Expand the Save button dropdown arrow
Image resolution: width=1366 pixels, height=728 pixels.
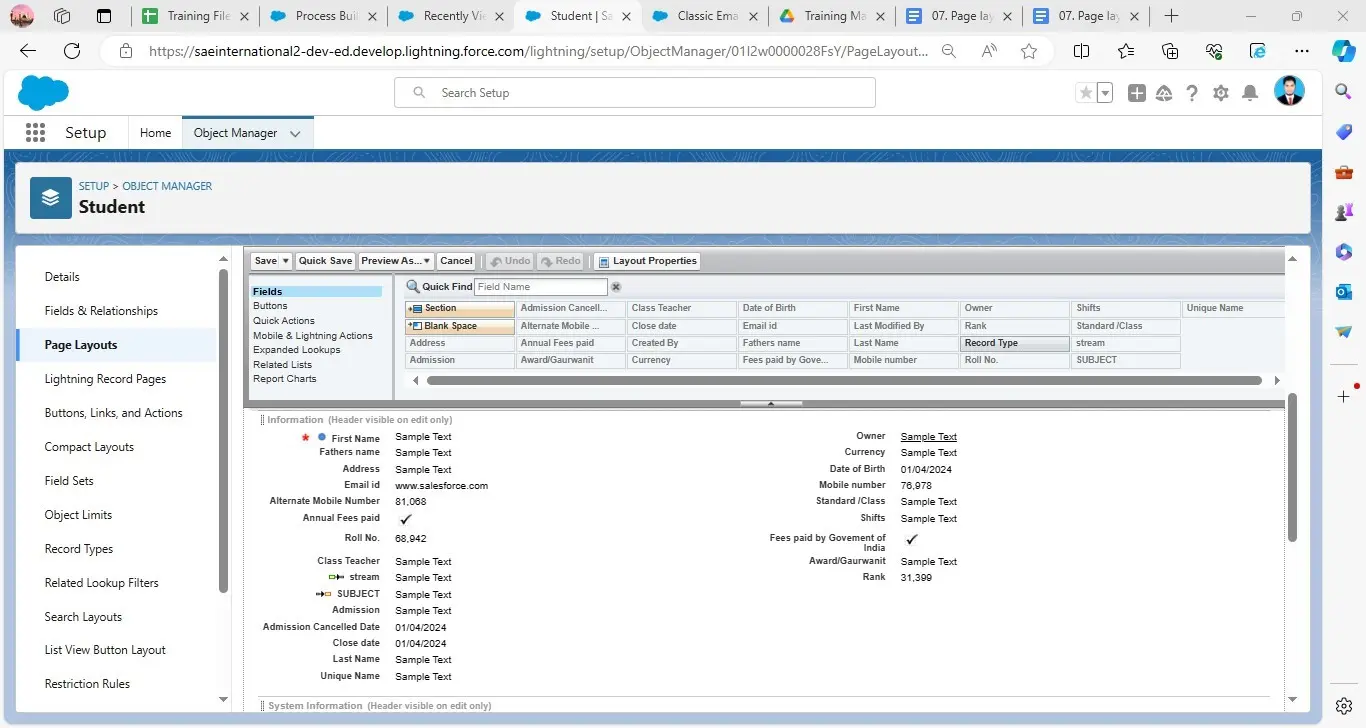pyautogui.click(x=286, y=261)
